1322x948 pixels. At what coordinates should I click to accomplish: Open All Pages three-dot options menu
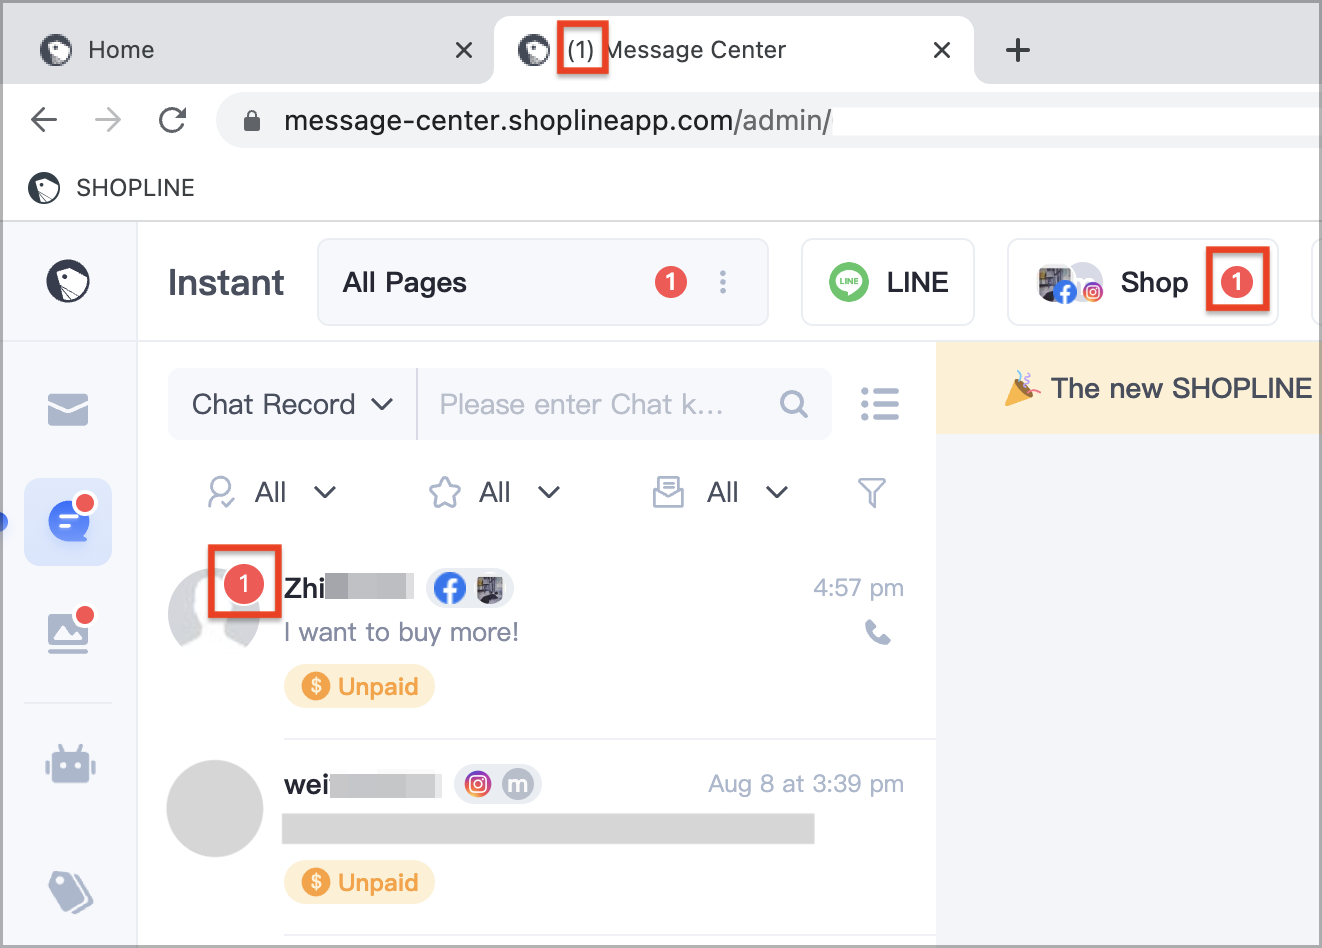[723, 283]
